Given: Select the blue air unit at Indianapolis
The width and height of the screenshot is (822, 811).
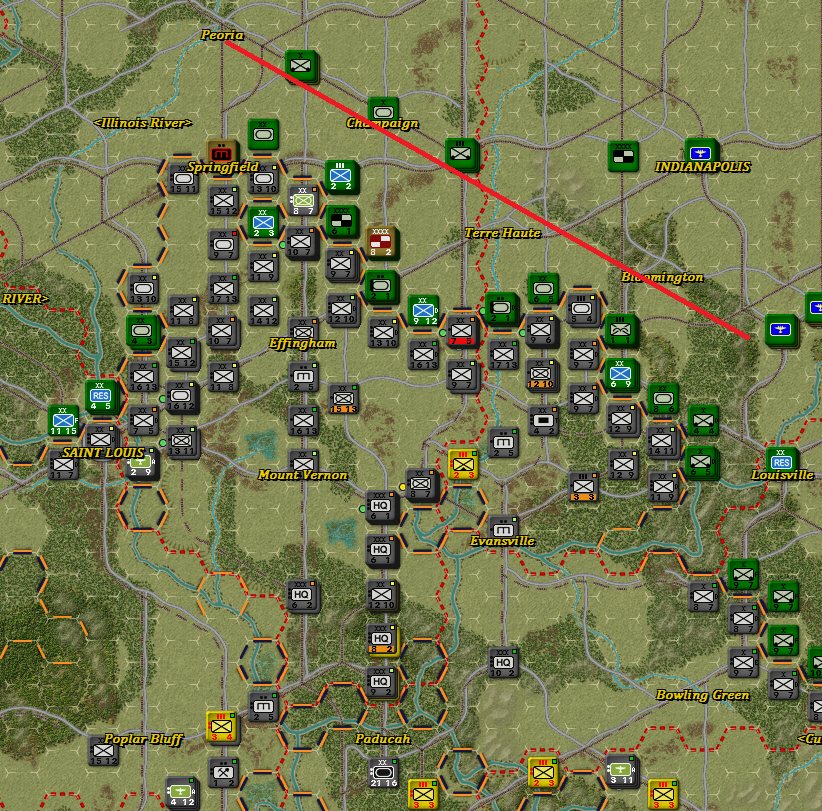Looking at the screenshot, I should pos(700,152).
